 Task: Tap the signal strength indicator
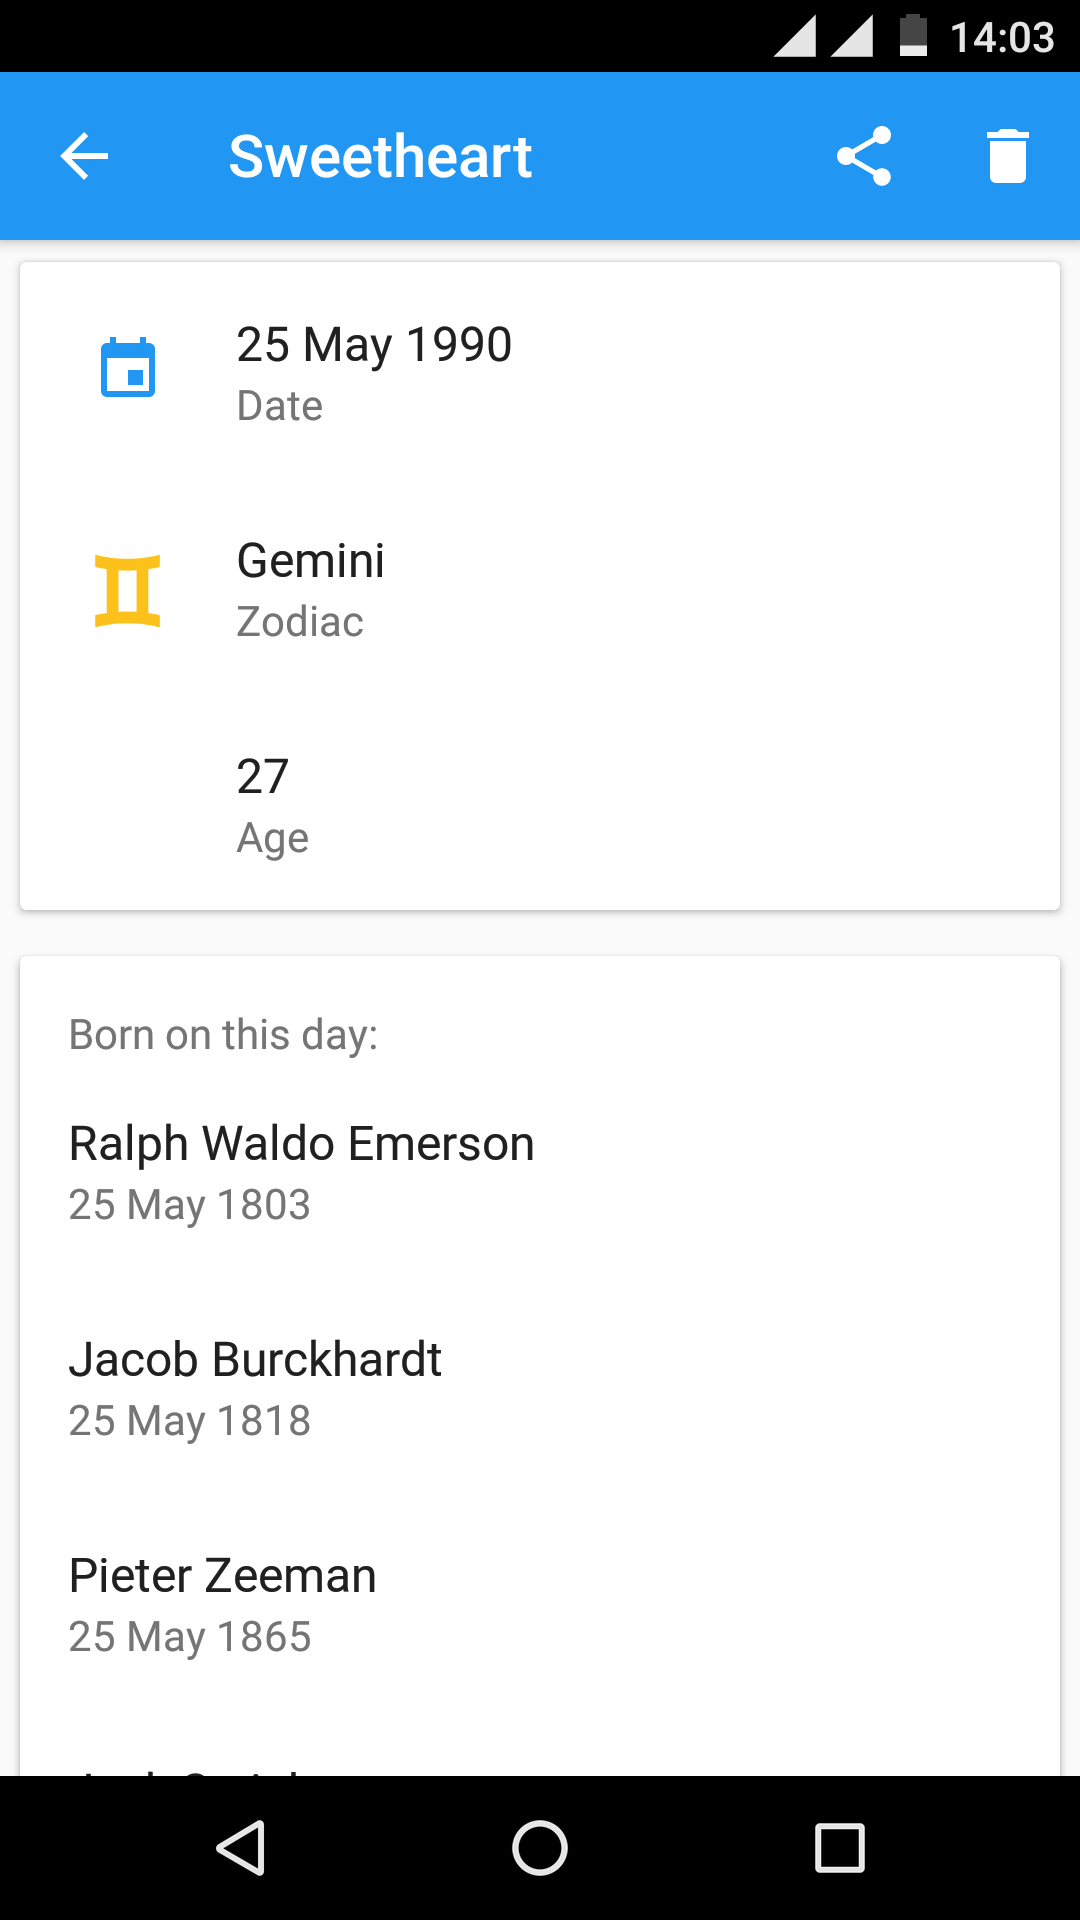pyautogui.click(x=823, y=37)
